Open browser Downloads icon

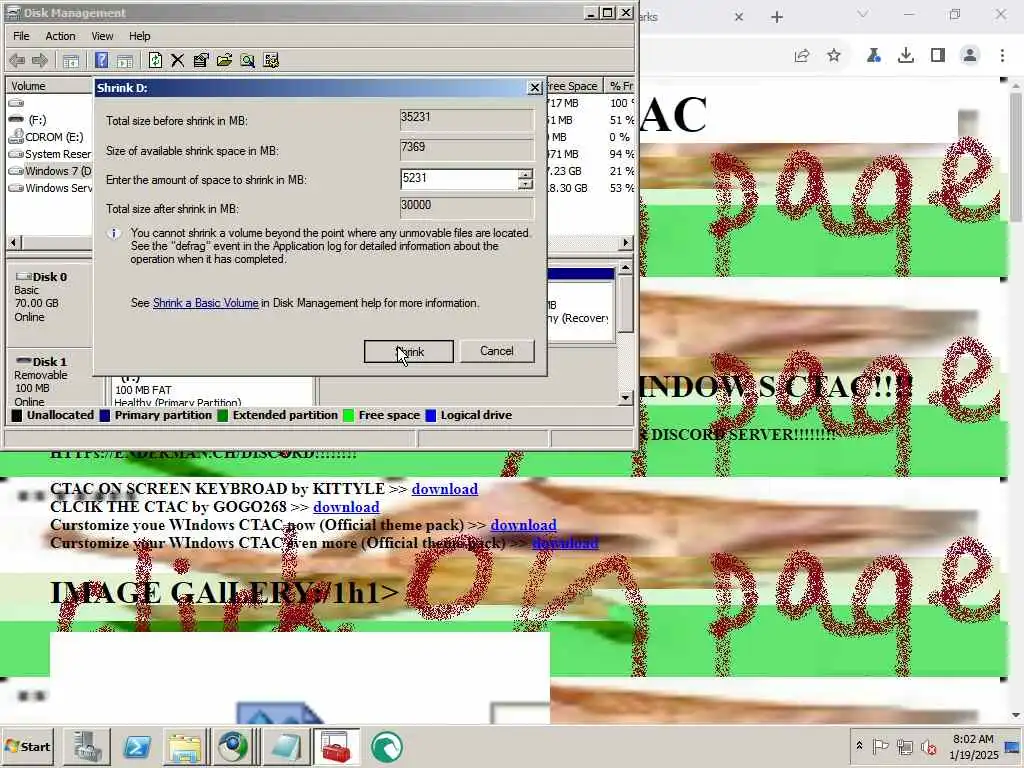(x=906, y=56)
